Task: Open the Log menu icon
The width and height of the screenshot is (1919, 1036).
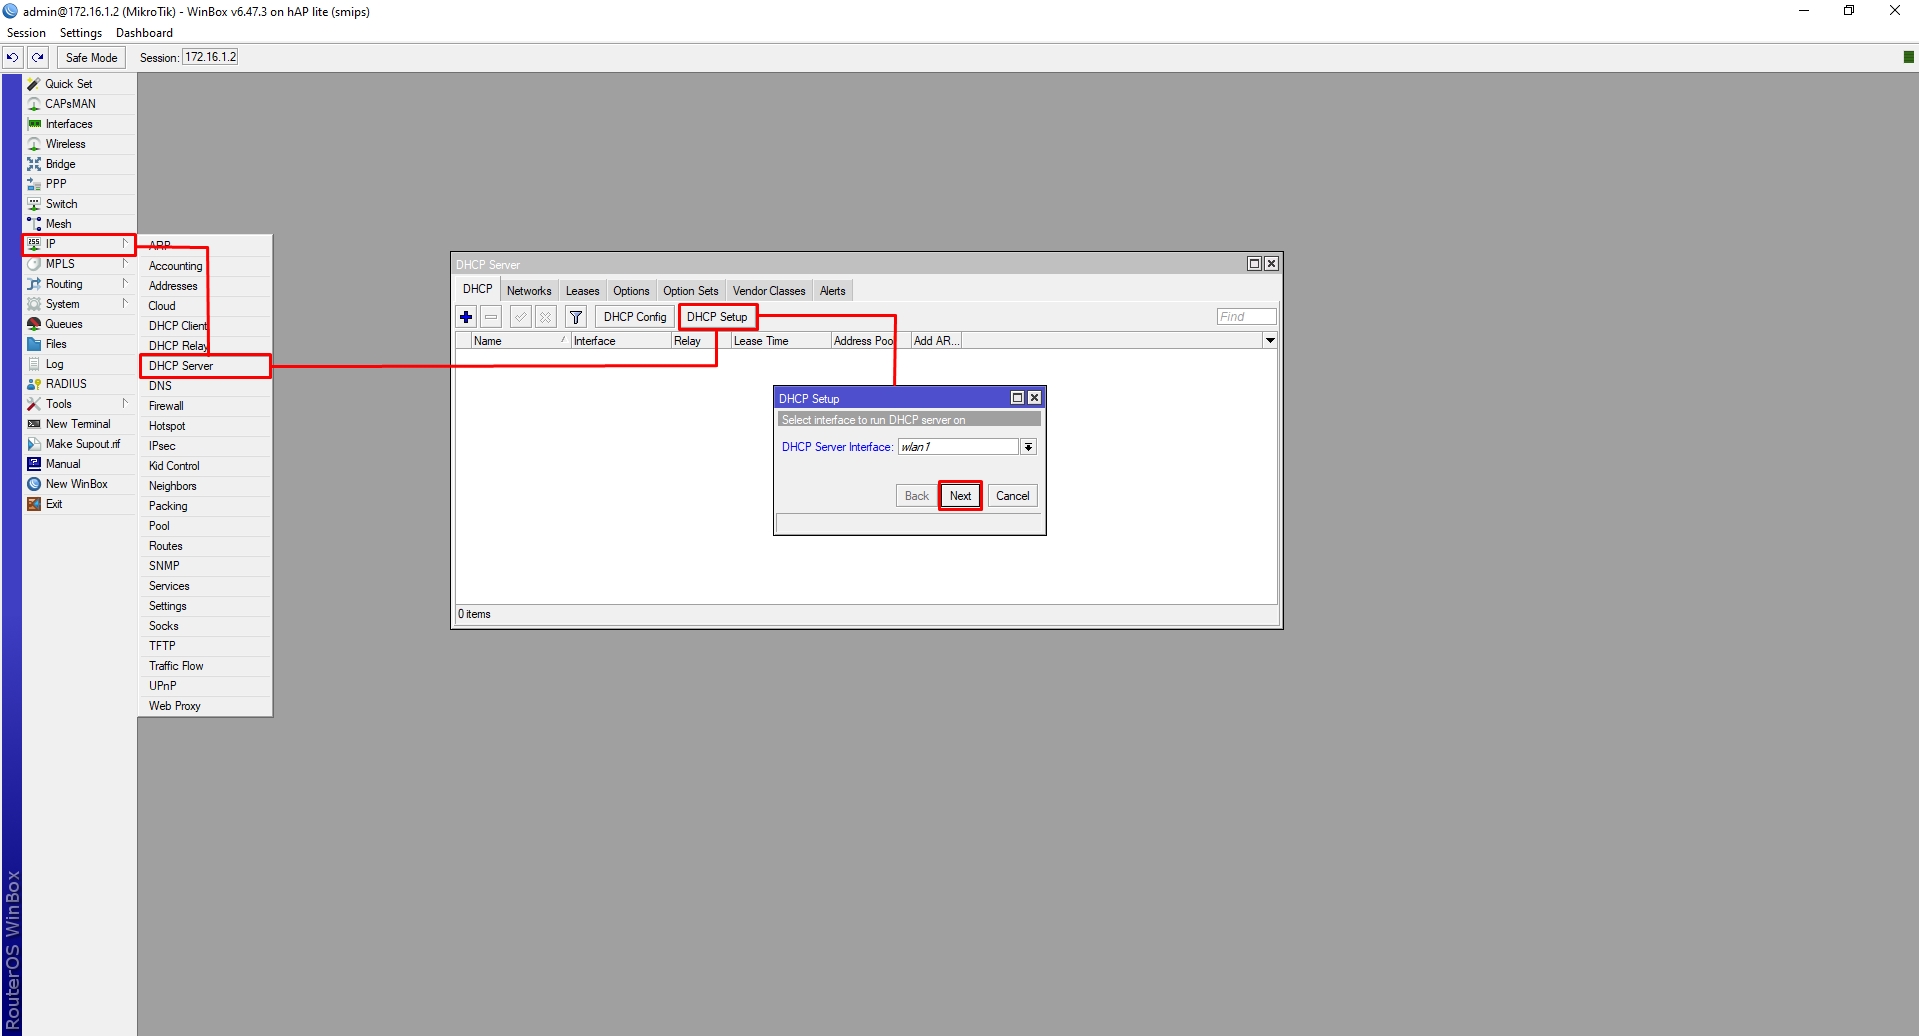Action: tap(34, 364)
